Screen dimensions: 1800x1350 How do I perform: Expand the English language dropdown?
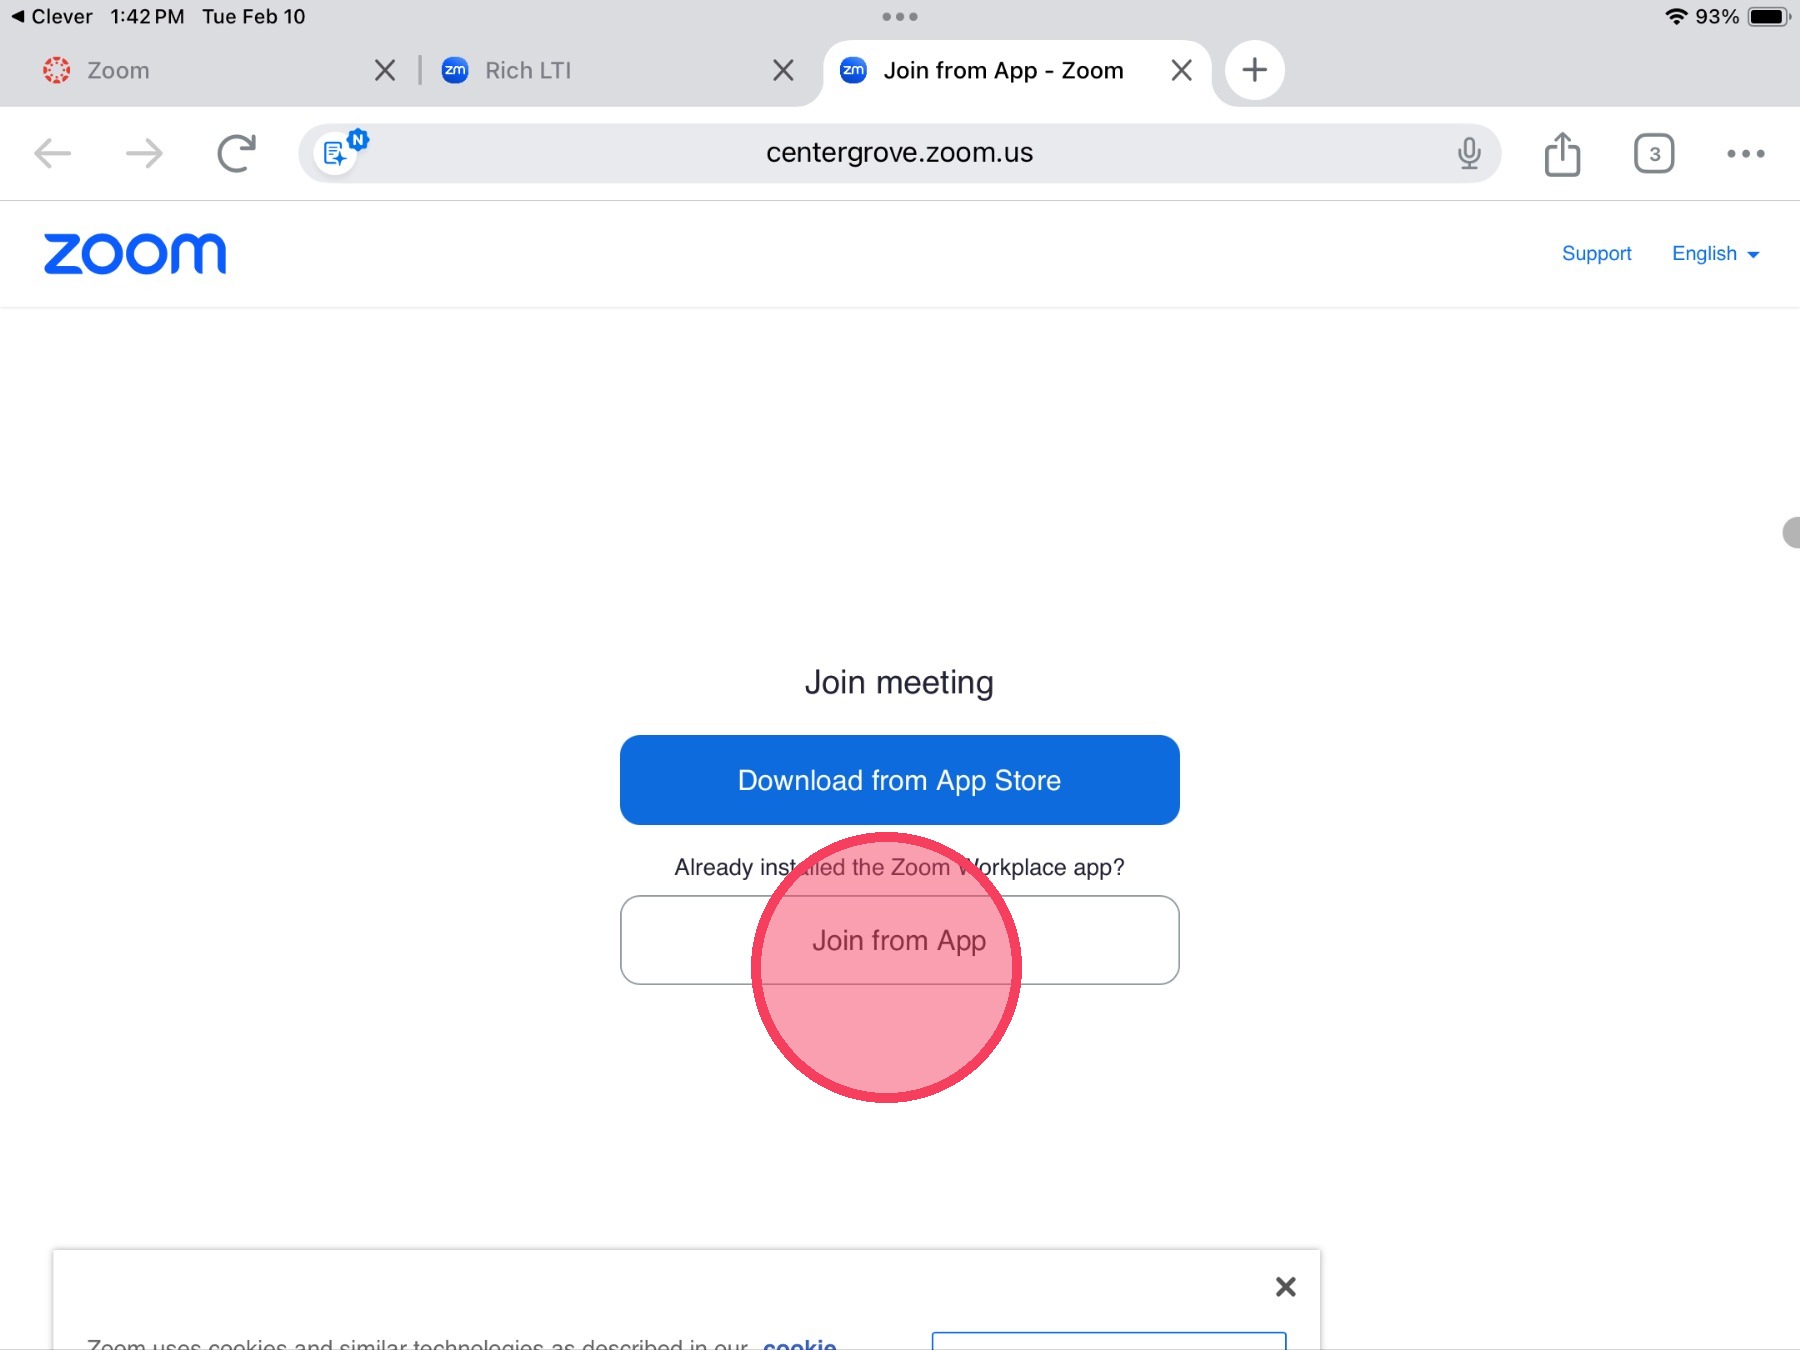pos(1715,253)
